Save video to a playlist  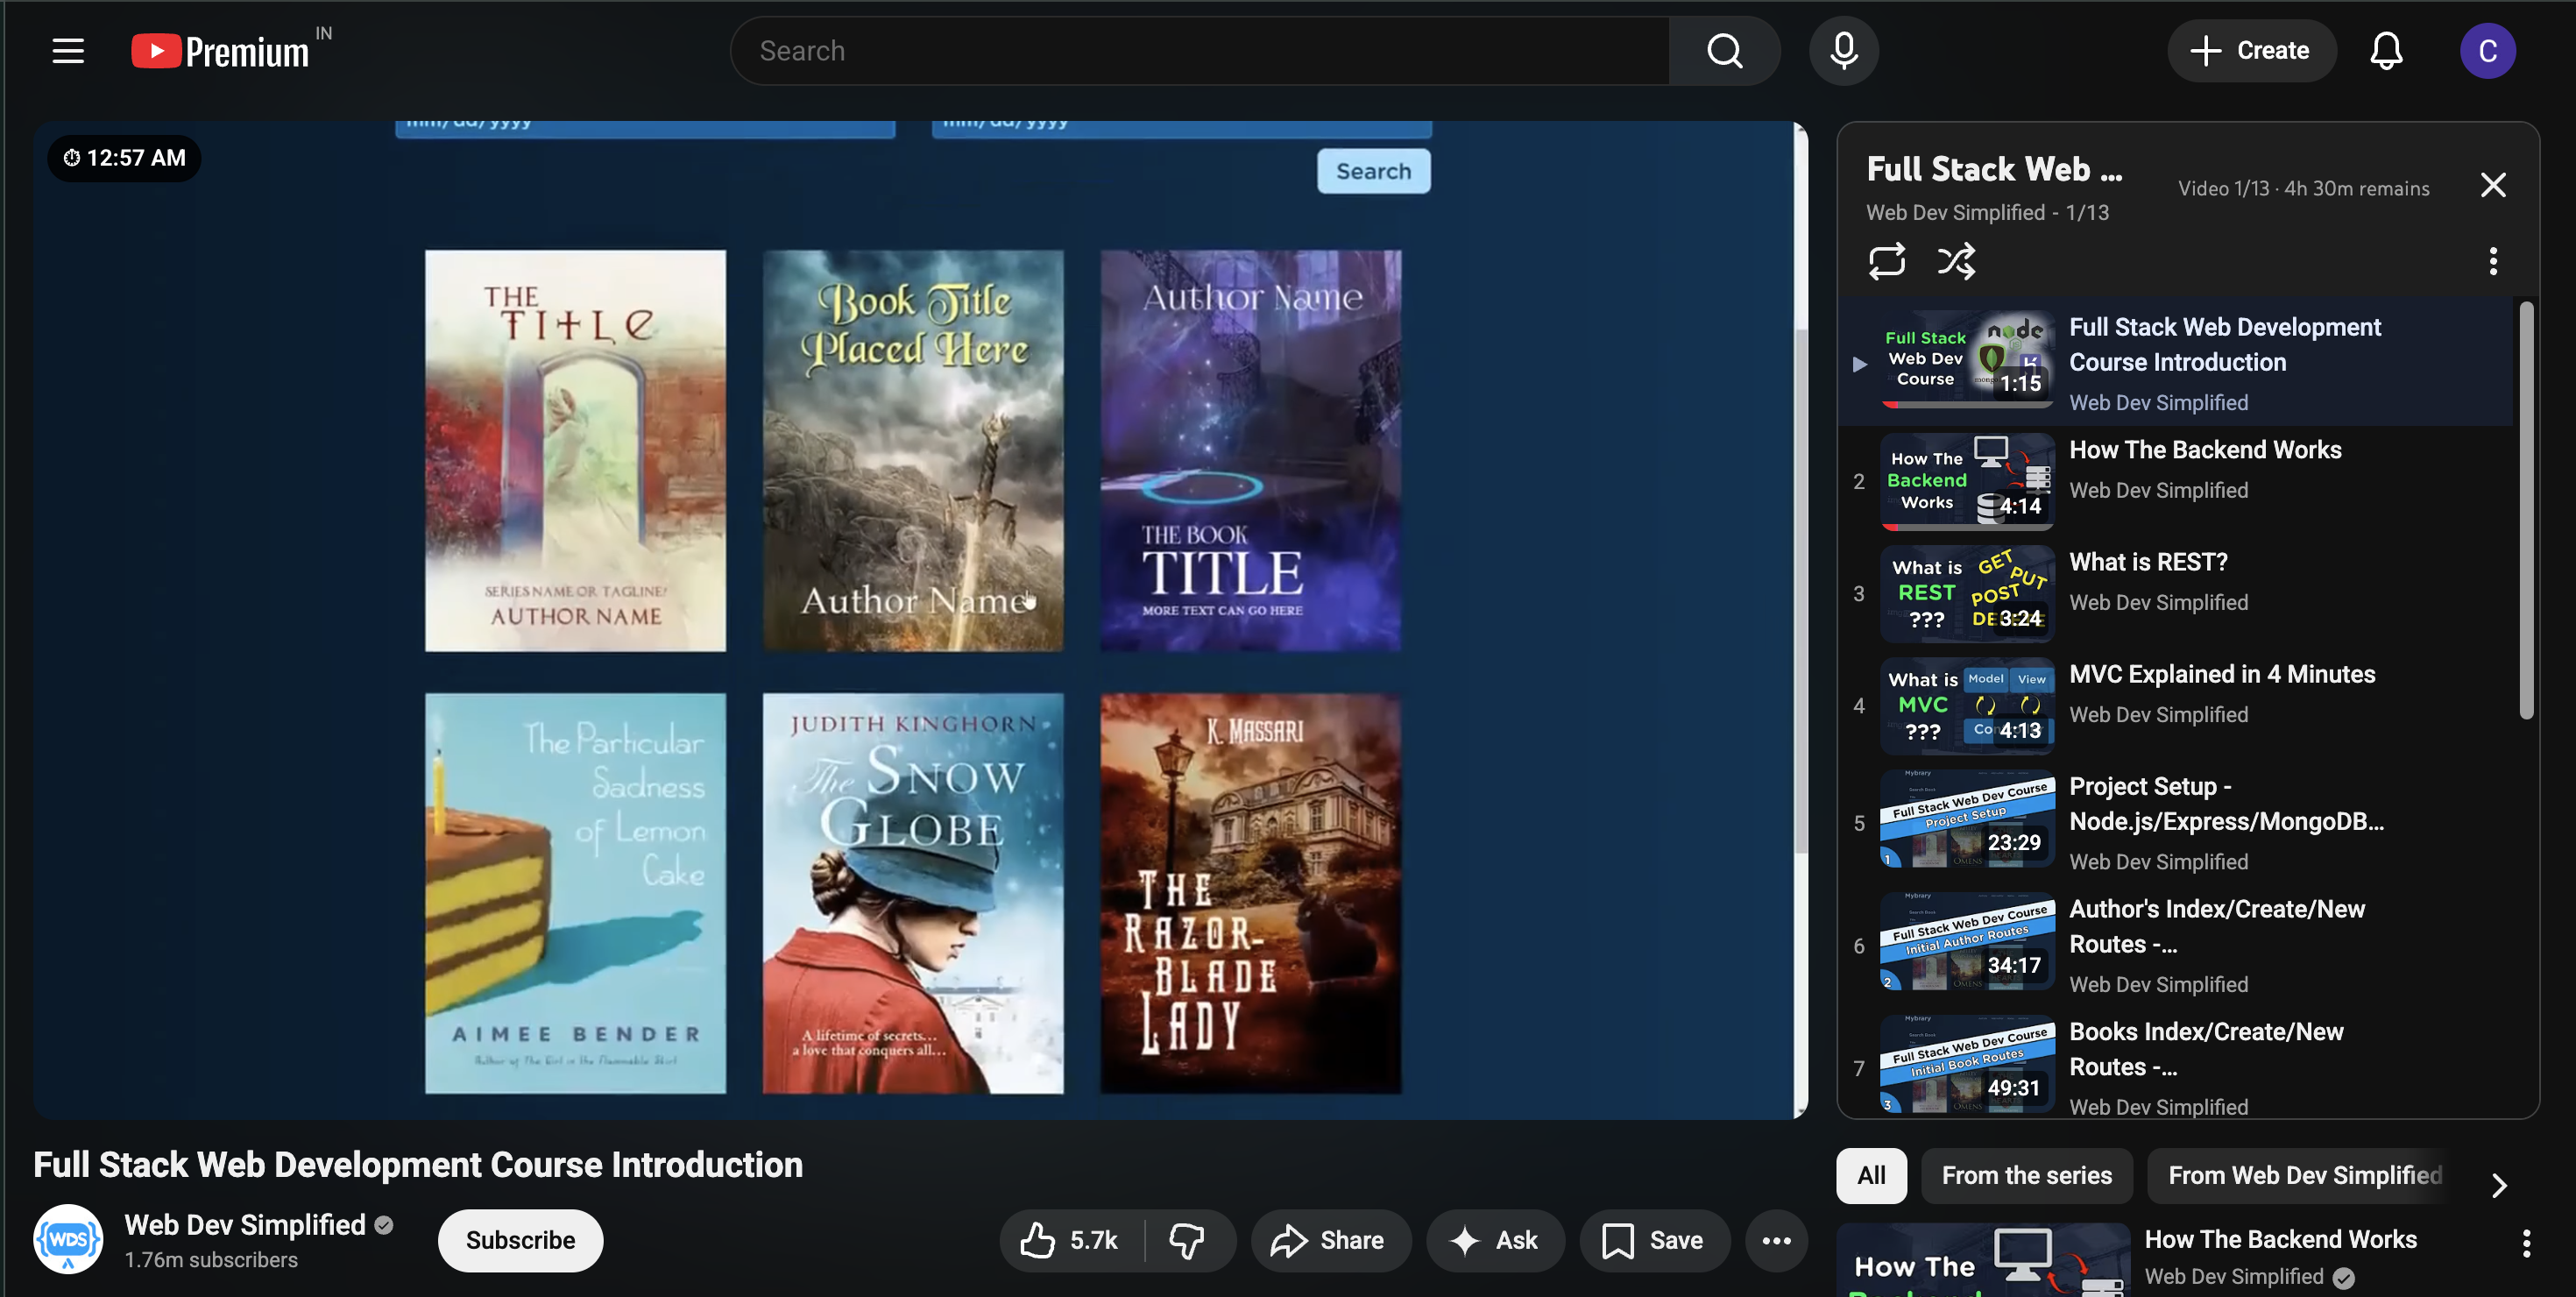[x=1654, y=1240]
